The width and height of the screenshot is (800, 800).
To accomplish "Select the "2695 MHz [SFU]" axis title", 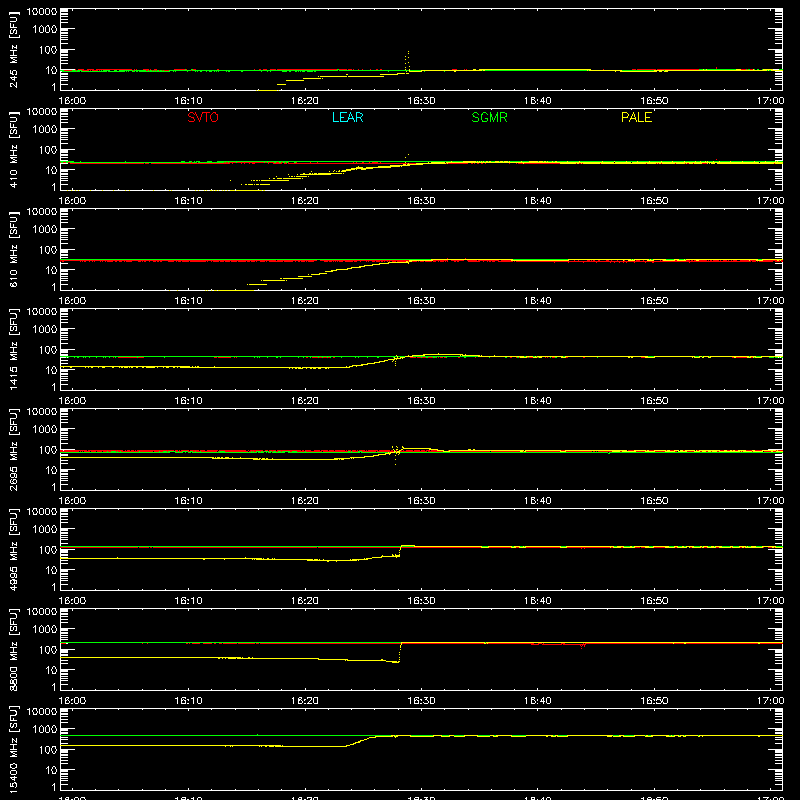I will (14, 449).
